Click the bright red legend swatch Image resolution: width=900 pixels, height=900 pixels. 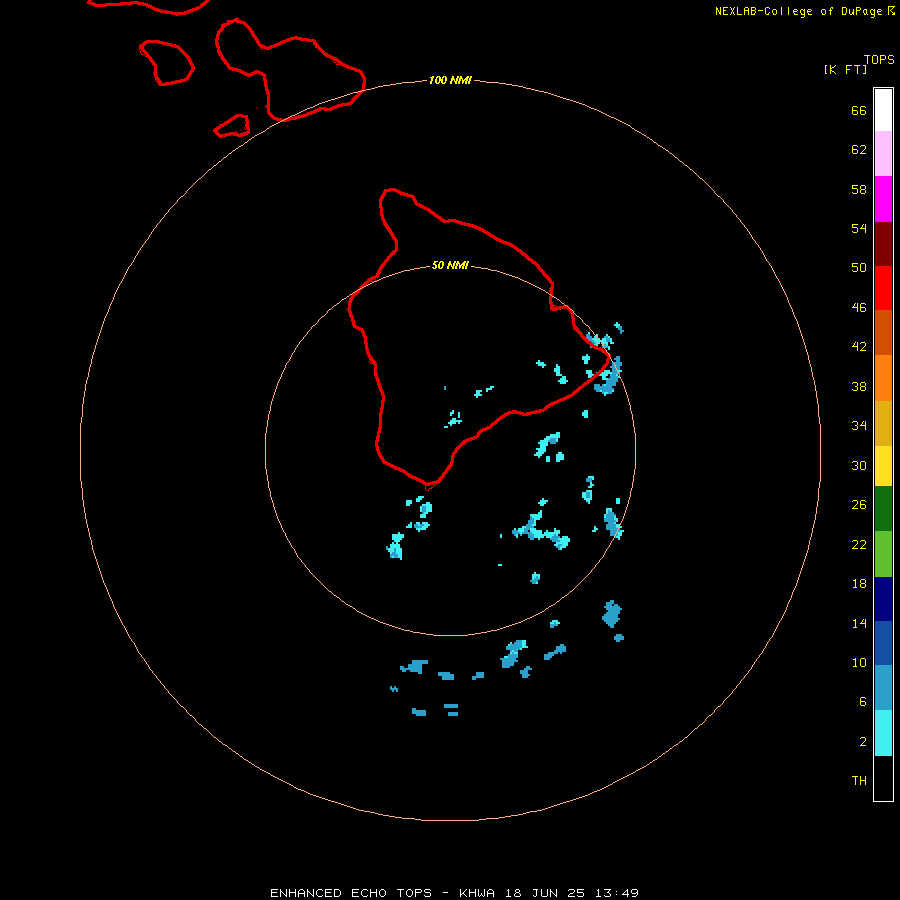[x=883, y=288]
